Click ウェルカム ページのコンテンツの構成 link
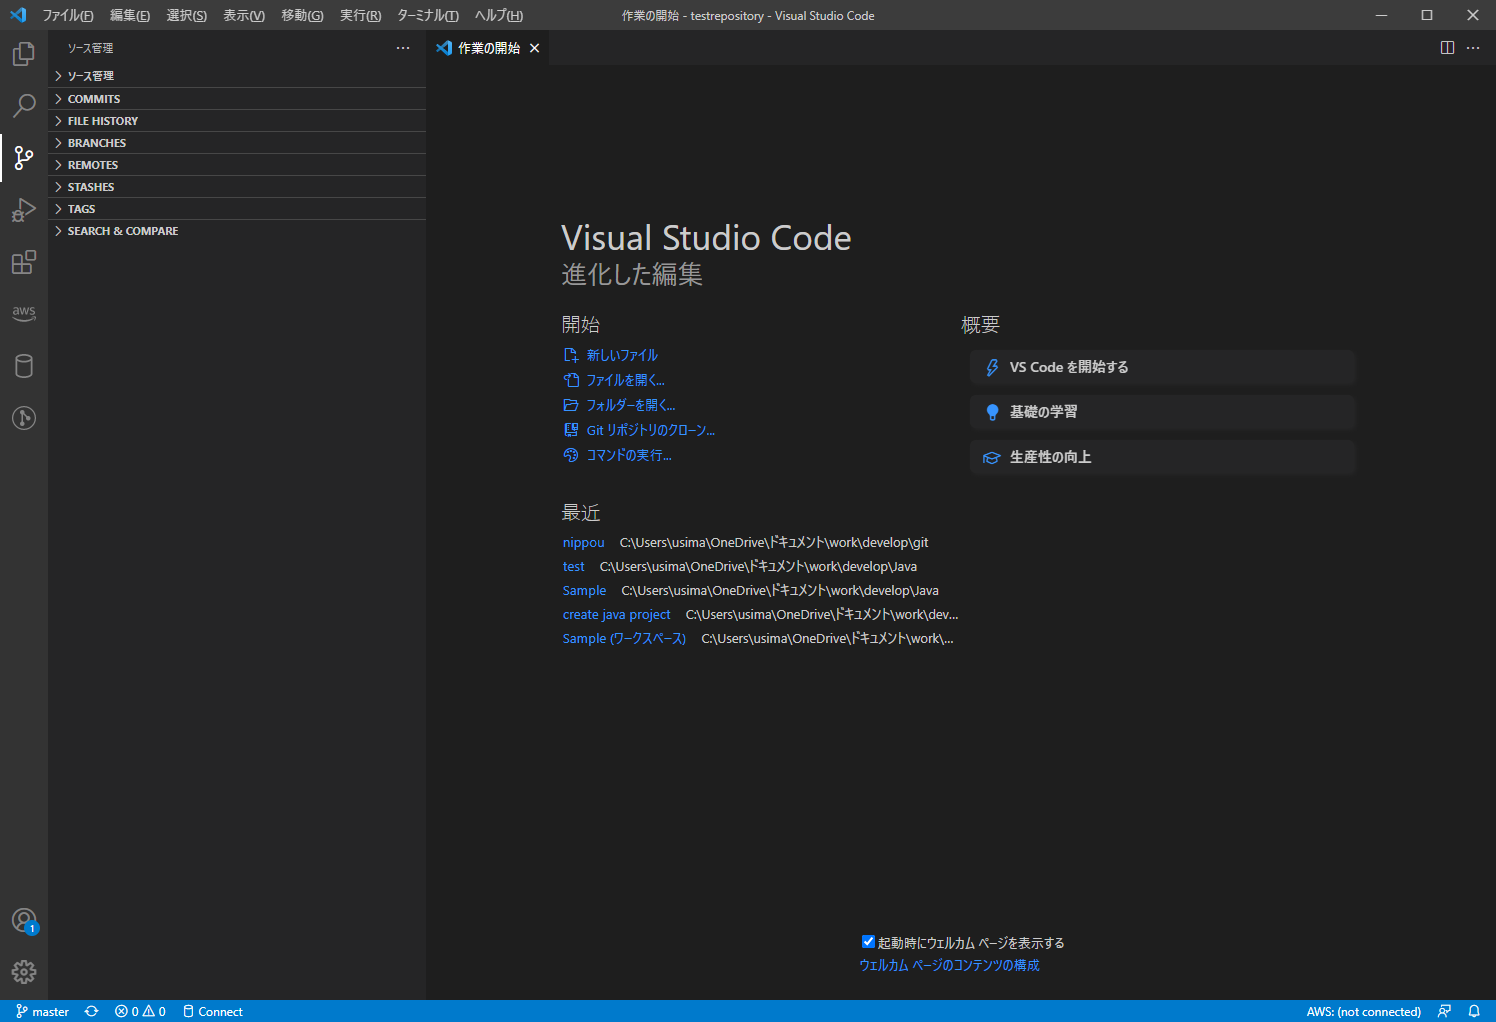 [949, 965]
